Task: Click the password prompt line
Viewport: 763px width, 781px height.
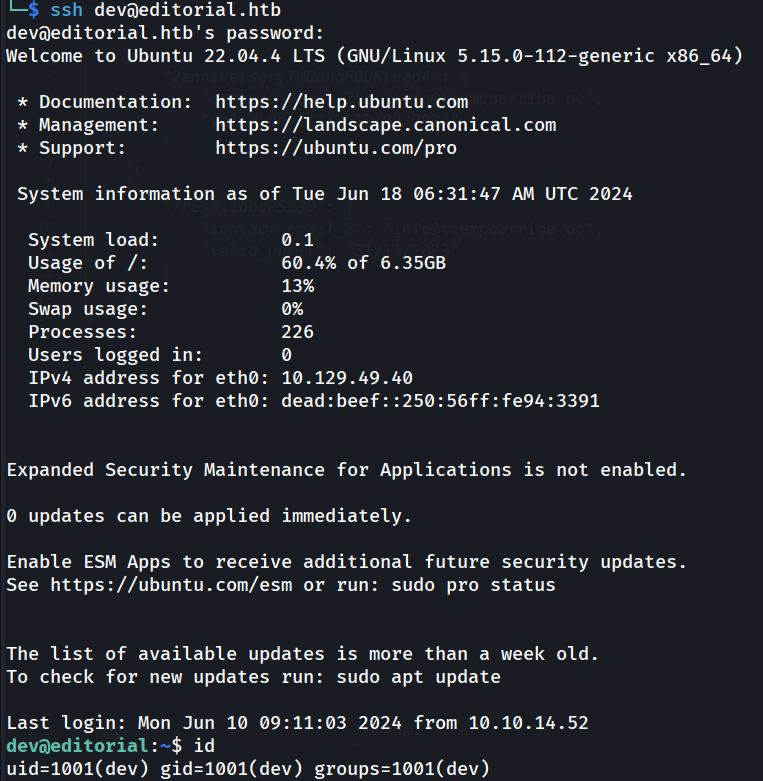Action: 165,33
